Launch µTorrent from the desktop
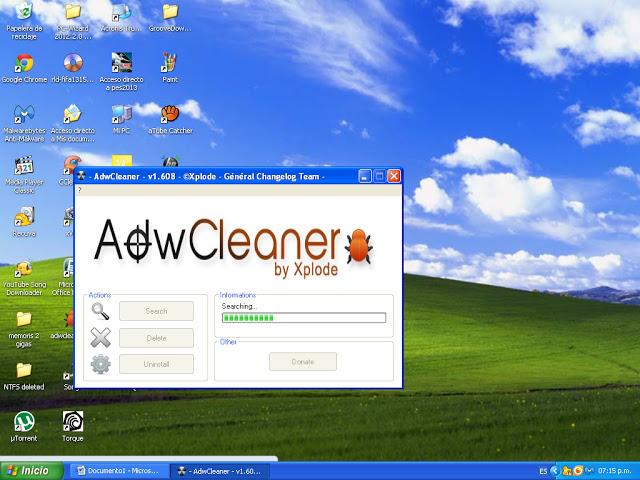Screen dimensions: 640x480 click(x=24, y=422)
